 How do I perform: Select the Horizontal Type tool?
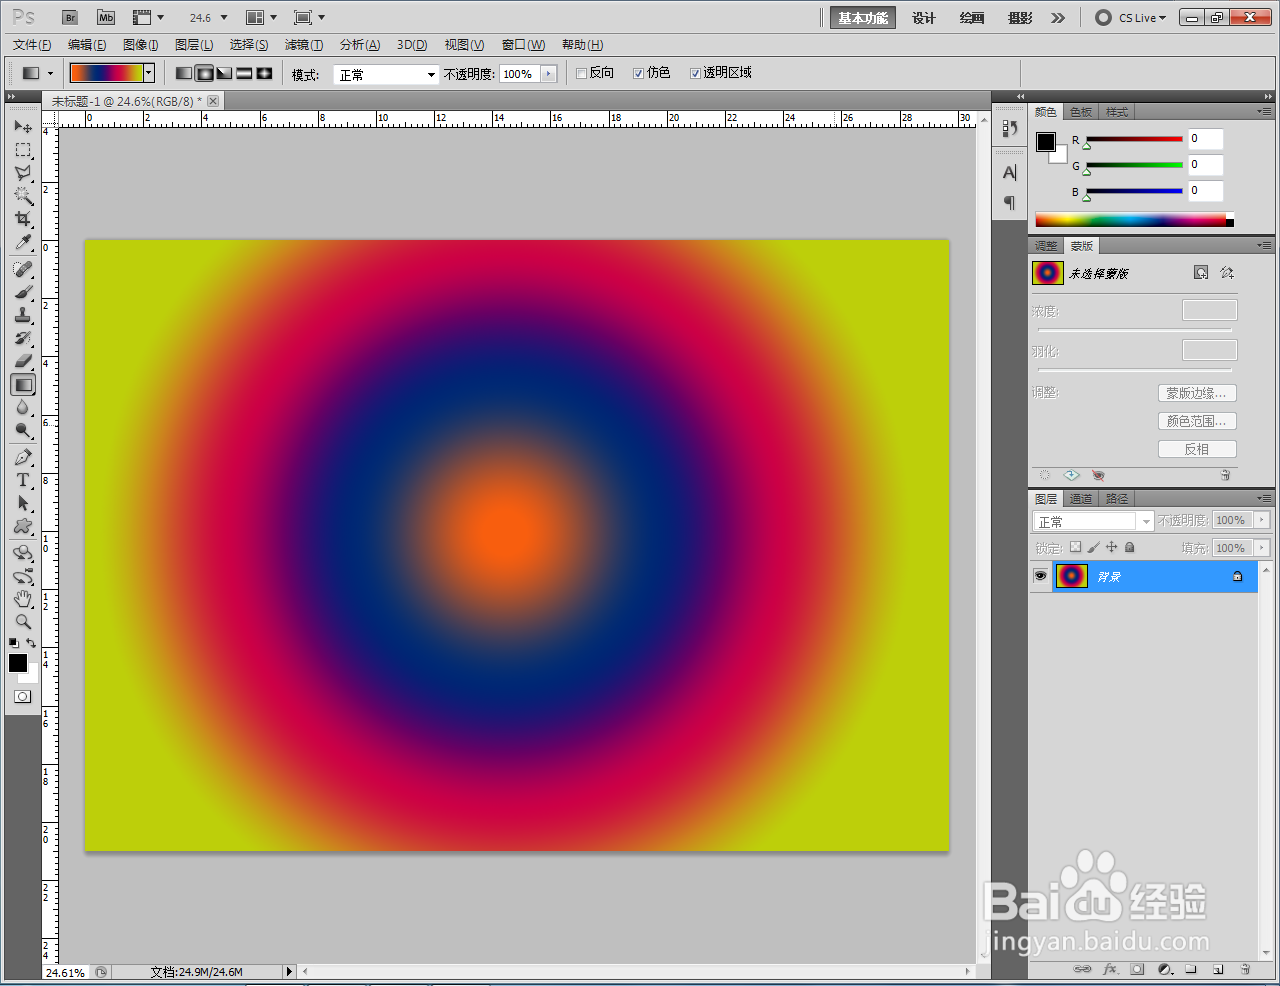click(x=23, y=480)
